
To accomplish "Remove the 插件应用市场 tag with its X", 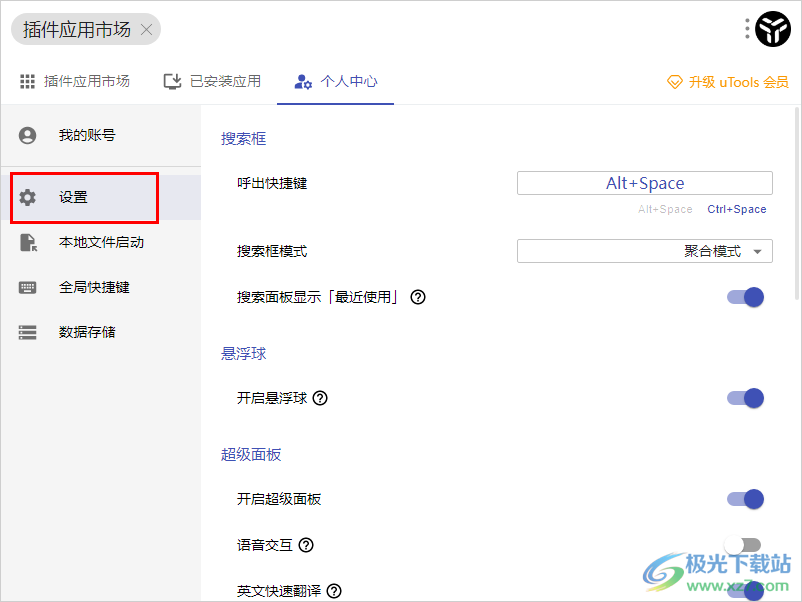I will pyautogui.click(x=146, y=30).
